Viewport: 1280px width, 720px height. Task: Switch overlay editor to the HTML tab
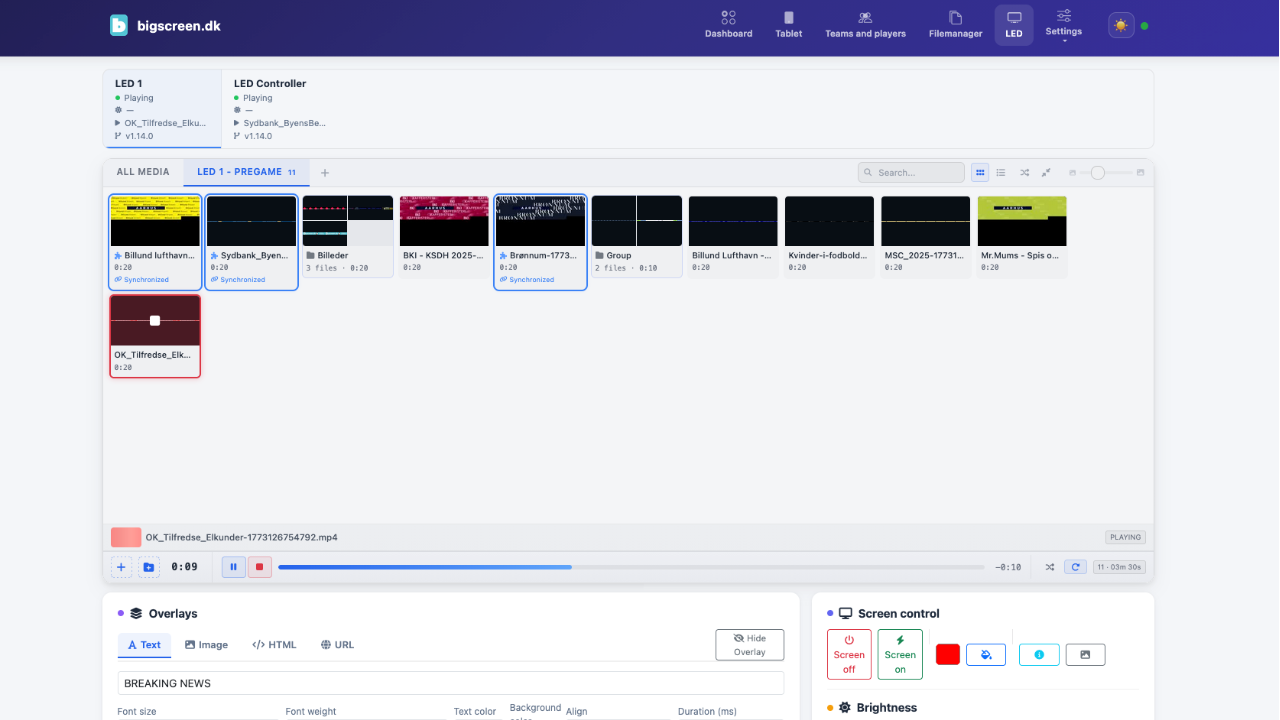(x=274, y=644)
